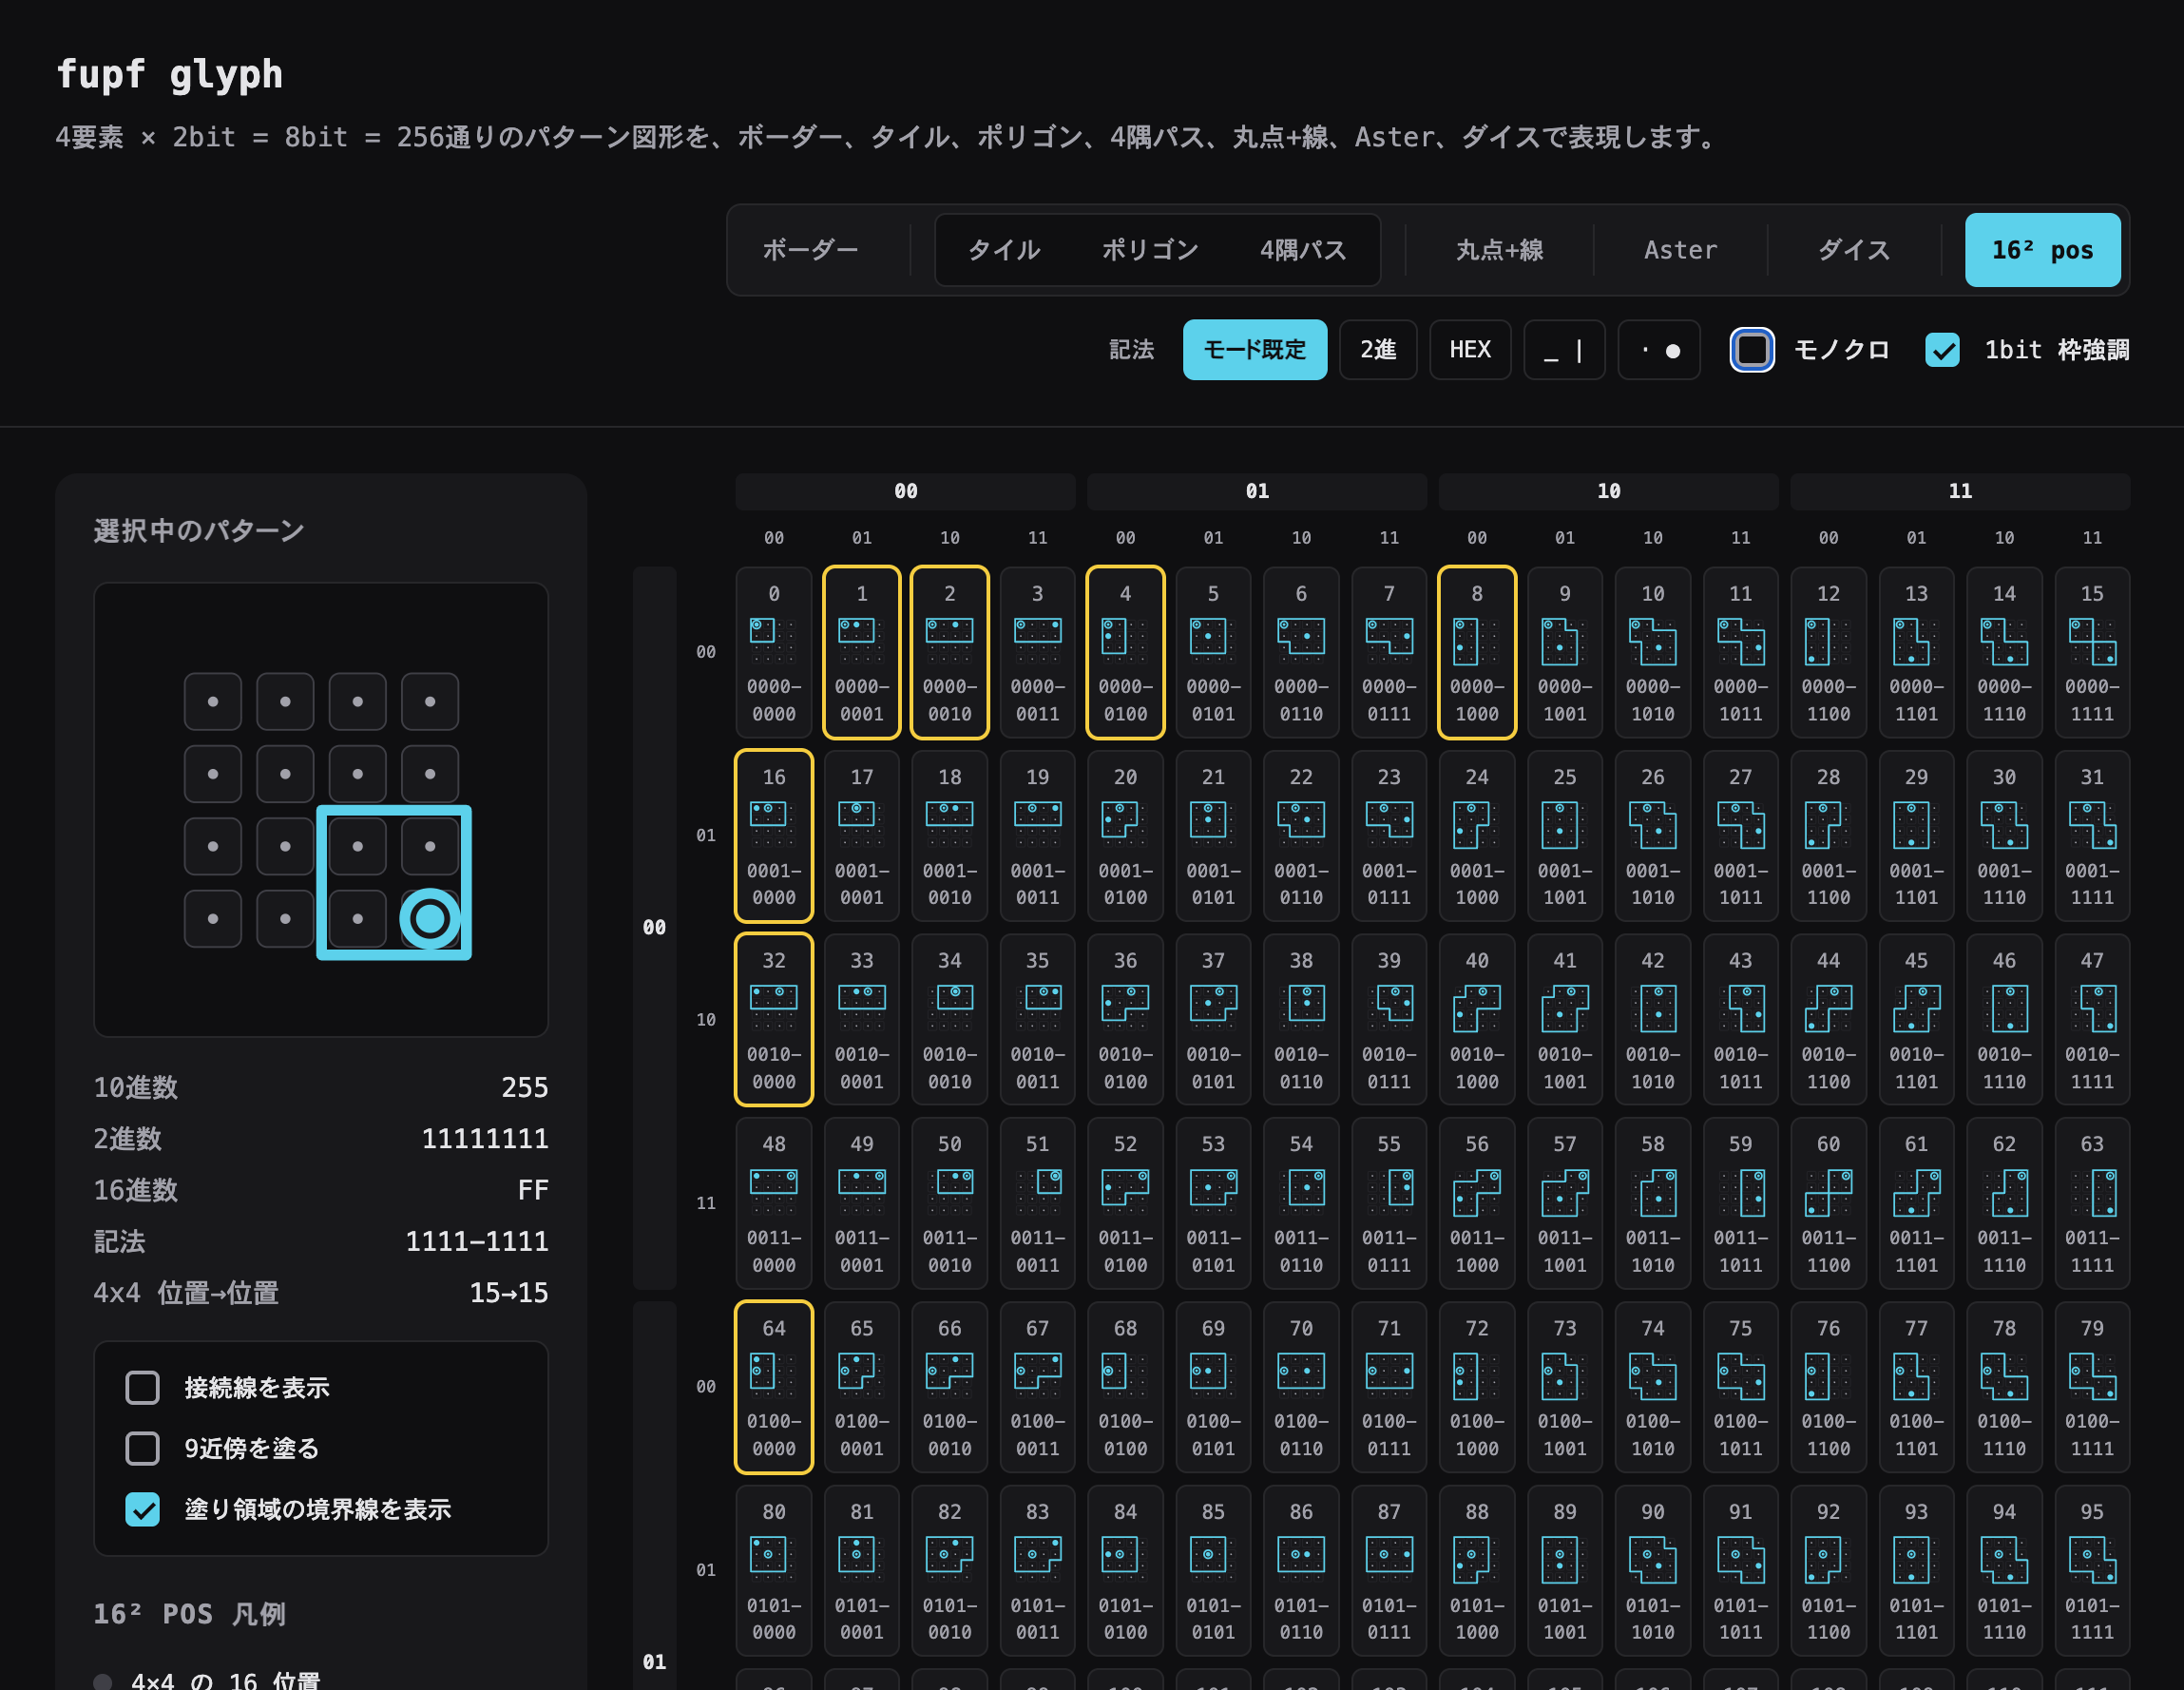This screenshot has width=2184, height=1690.
Task: Switch to the ダイス mode tab
Action: tap(1853, 250)
